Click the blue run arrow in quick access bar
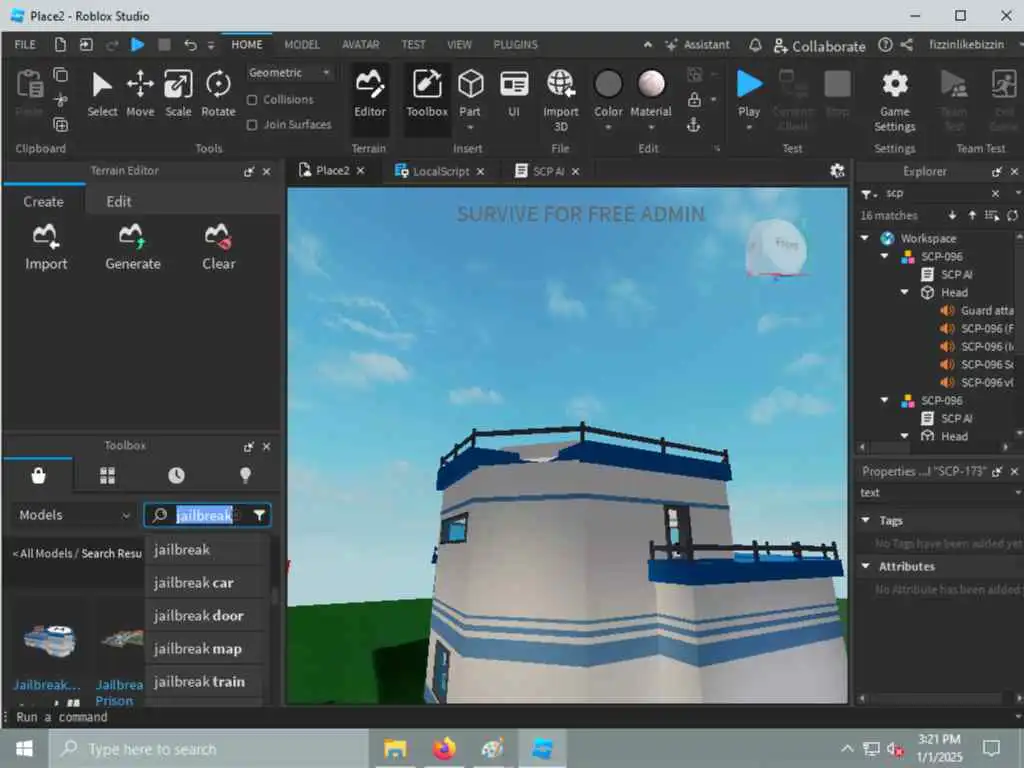The width and height of the screenshot is (1024, 768). pyautogui.click(x=137, y=44)
